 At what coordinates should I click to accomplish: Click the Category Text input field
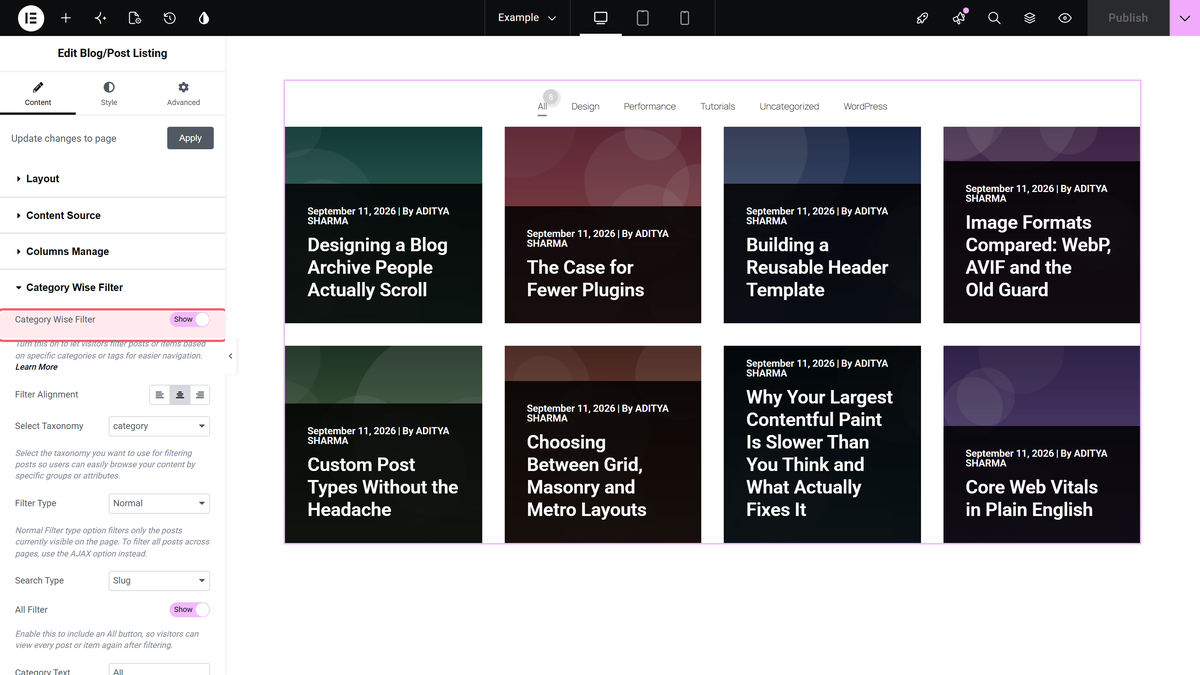click(159, 669)
